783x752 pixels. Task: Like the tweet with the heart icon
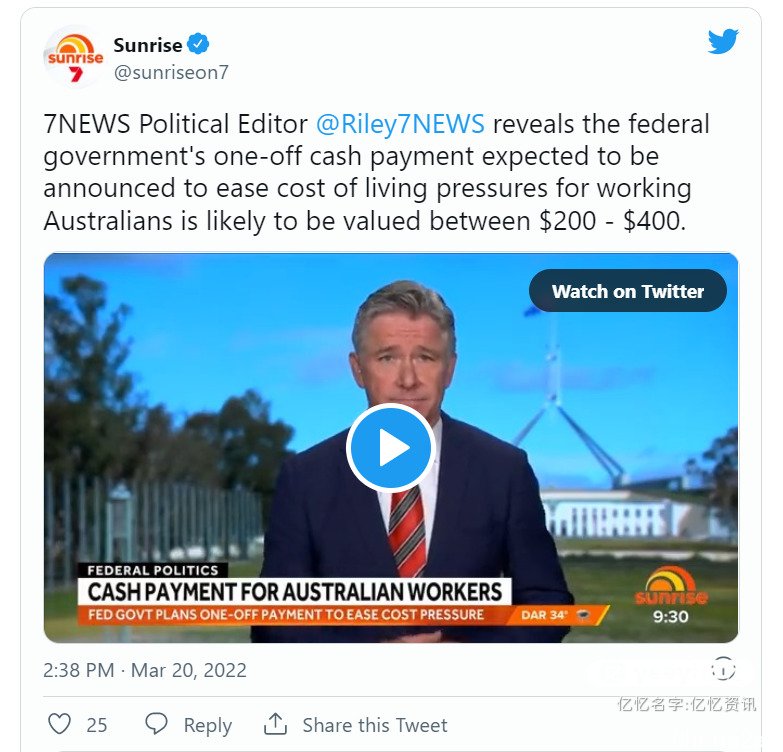point(59,724)
